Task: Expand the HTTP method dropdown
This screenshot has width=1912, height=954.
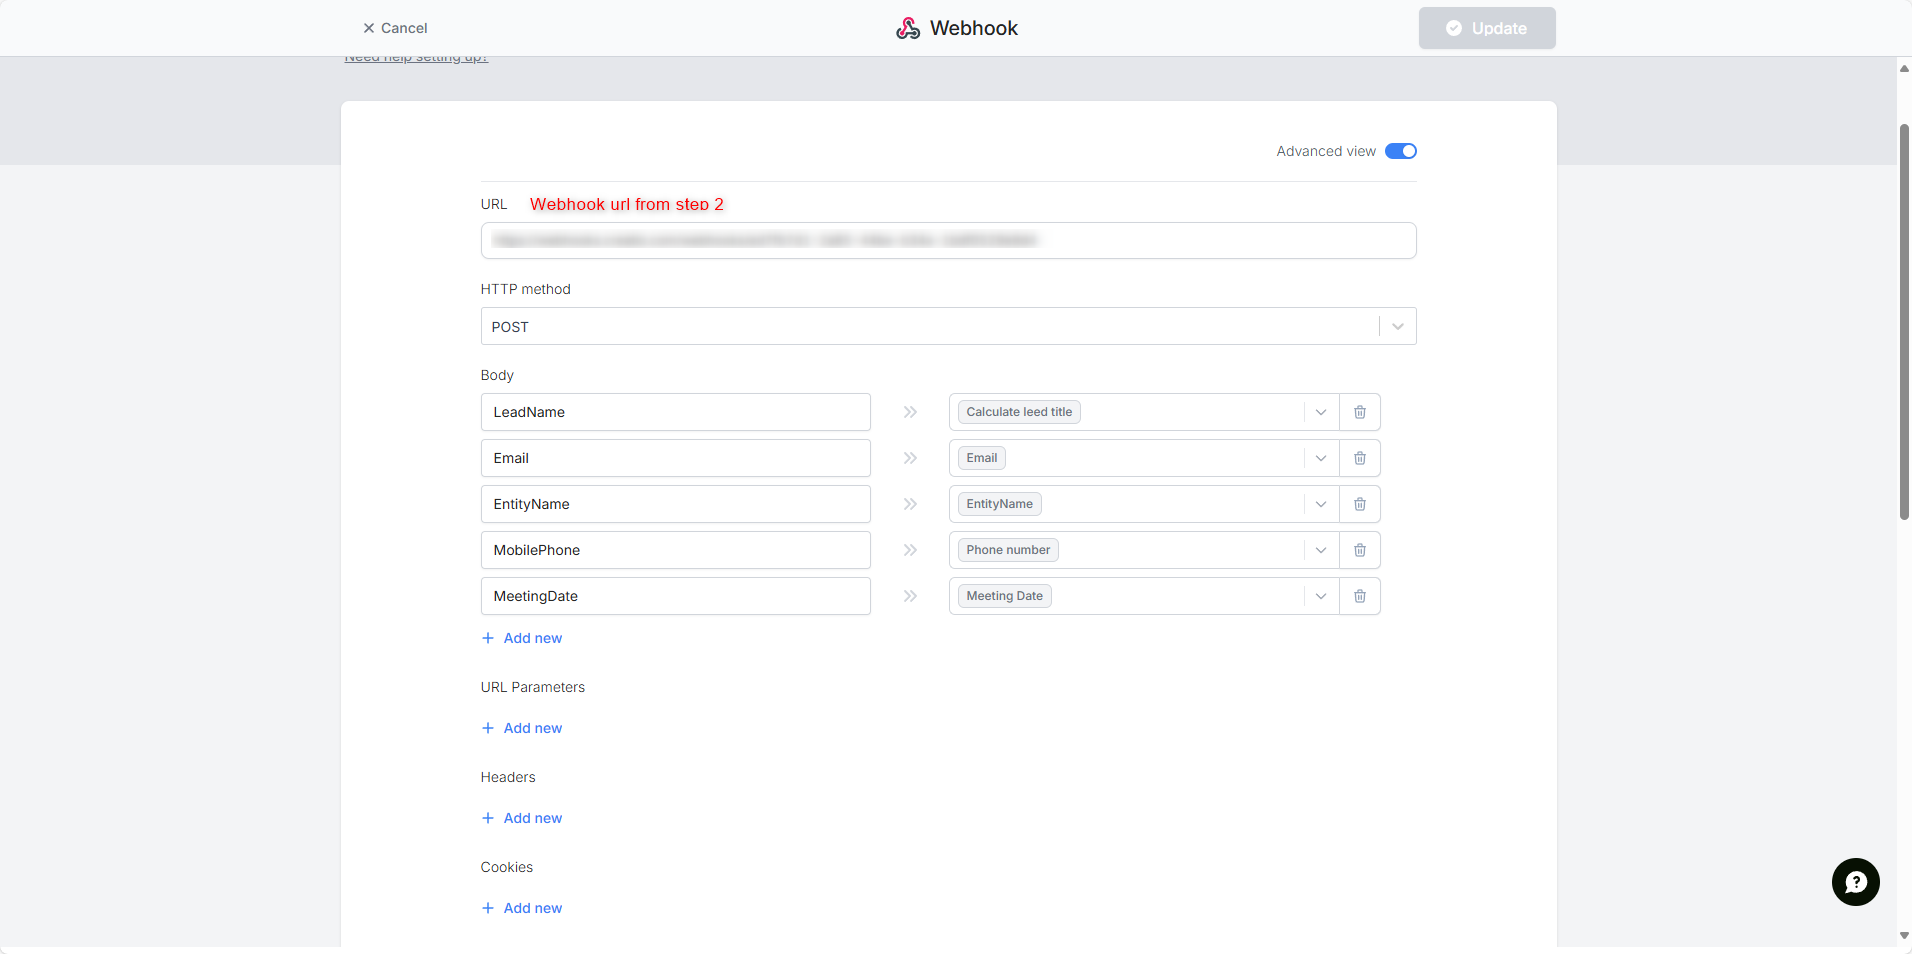Action: [x=1397, y=327]
